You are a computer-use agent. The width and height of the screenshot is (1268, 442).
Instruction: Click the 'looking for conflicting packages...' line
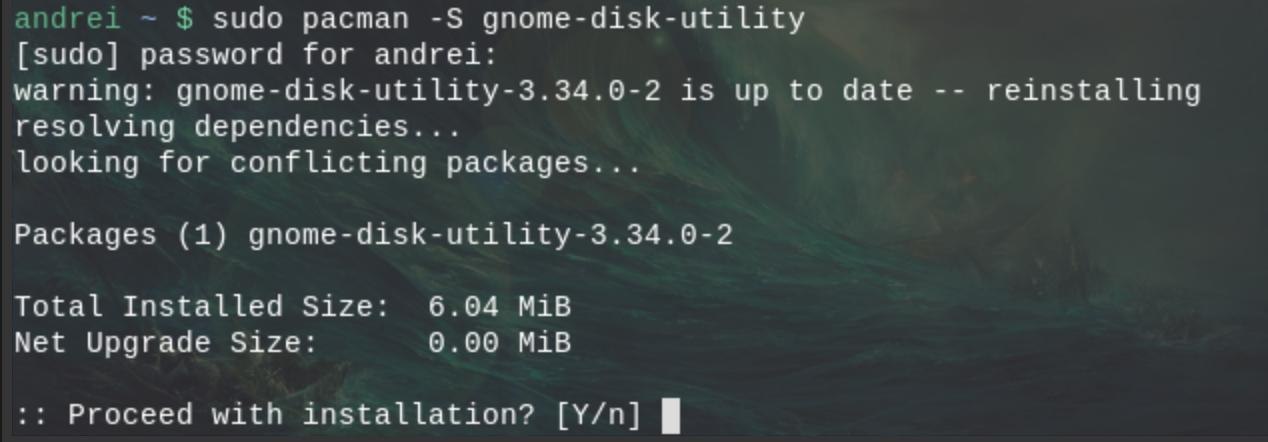(328, 163)
